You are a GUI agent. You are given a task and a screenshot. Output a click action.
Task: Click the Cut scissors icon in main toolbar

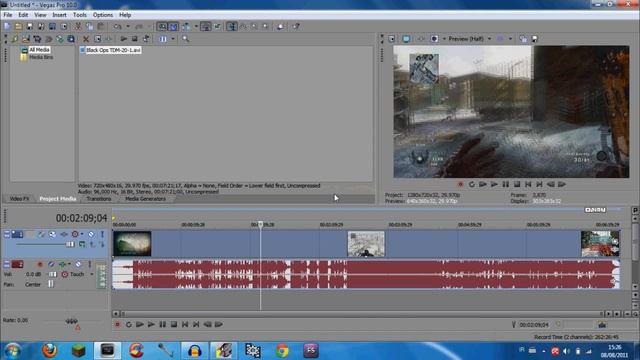tap(78, 27)
